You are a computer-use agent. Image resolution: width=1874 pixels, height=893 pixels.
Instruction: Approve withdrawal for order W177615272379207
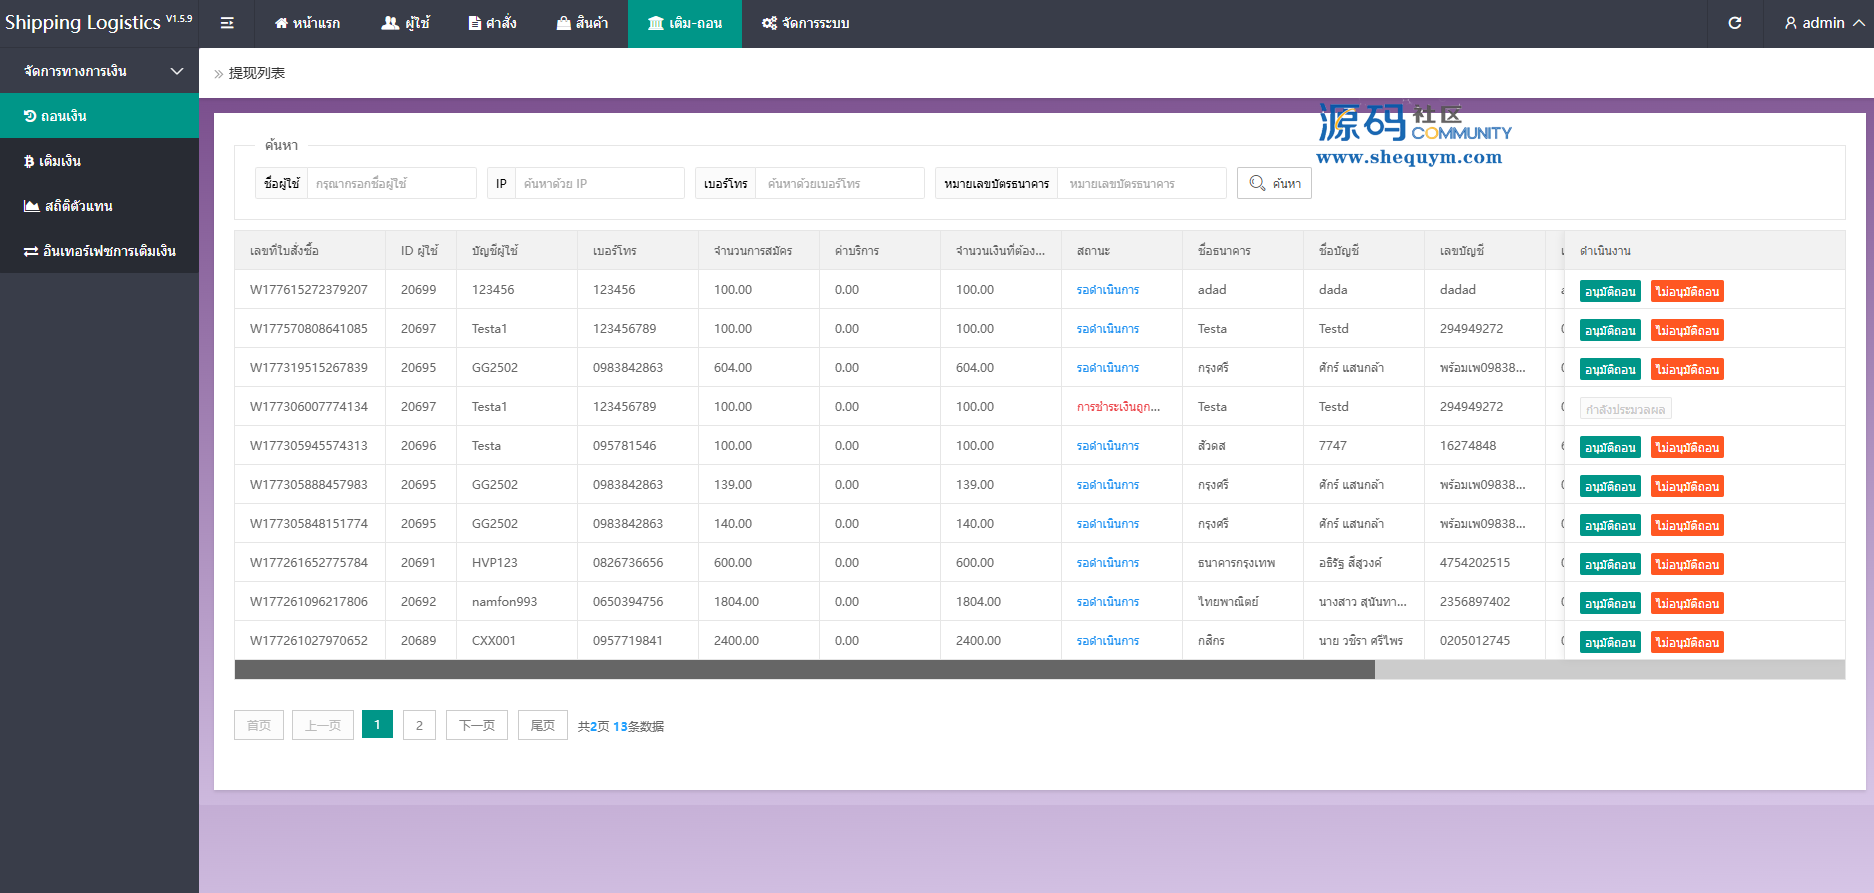1610,292
